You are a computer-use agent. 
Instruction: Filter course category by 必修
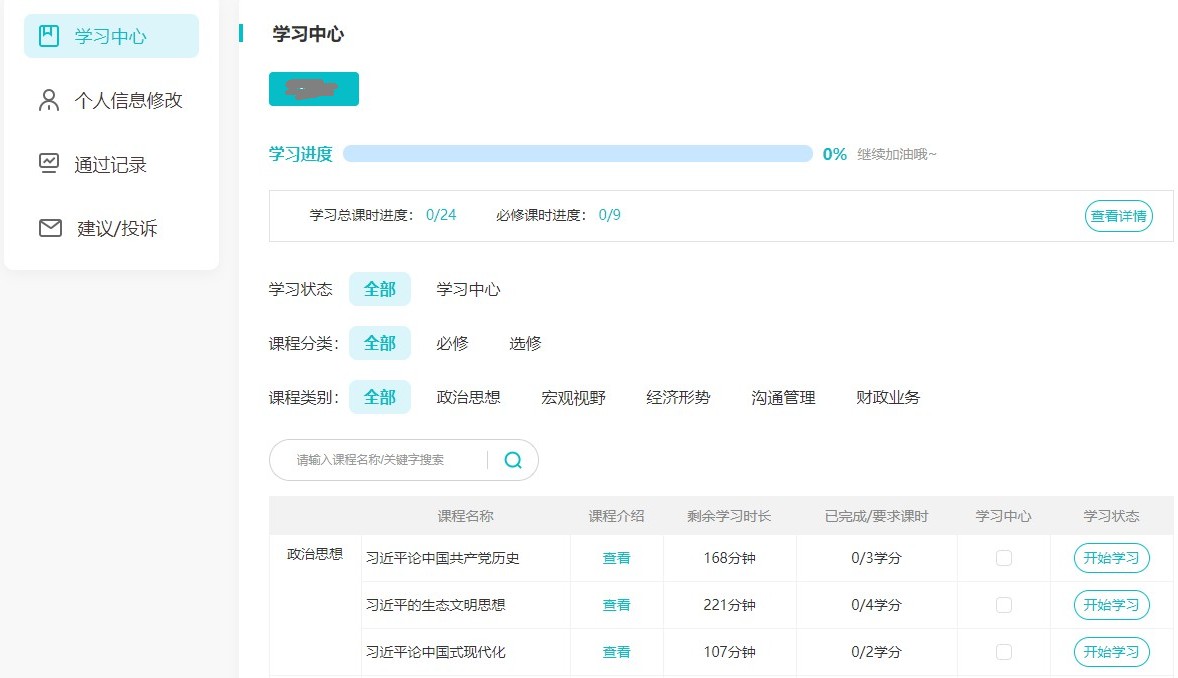point(452,343)
